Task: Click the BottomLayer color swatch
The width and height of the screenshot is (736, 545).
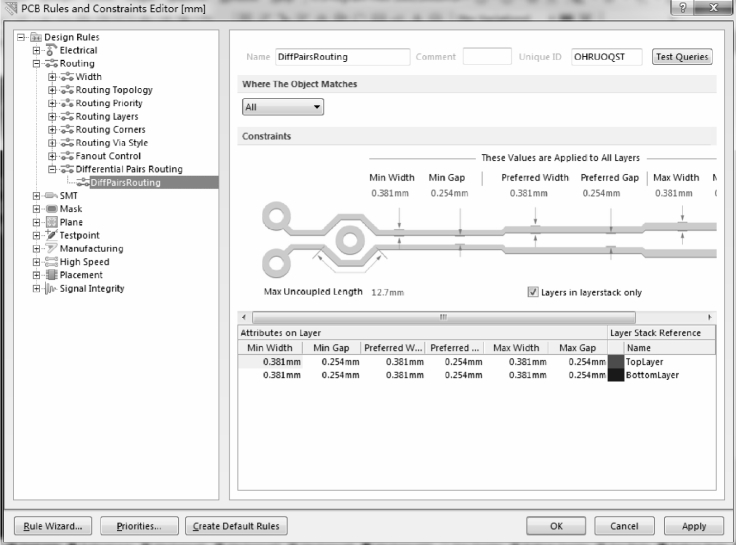Action: (x=615, y=375)
